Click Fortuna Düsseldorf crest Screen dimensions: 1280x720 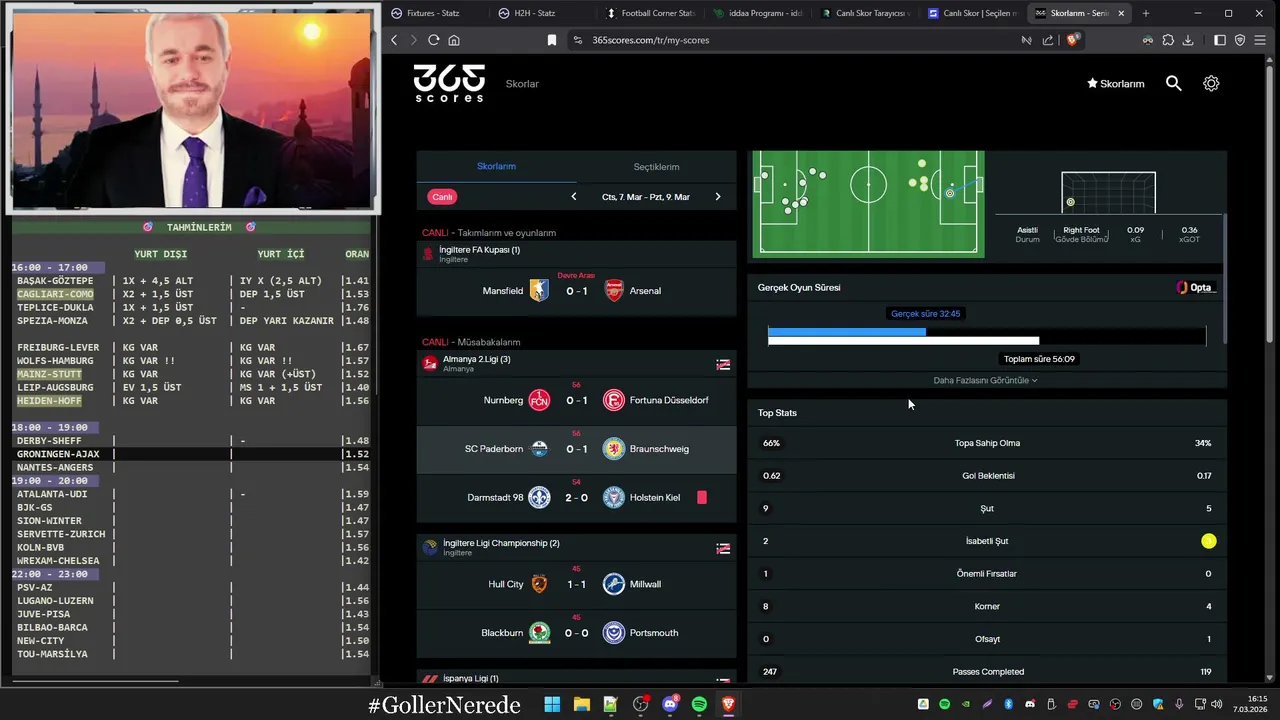pos(614,400)
